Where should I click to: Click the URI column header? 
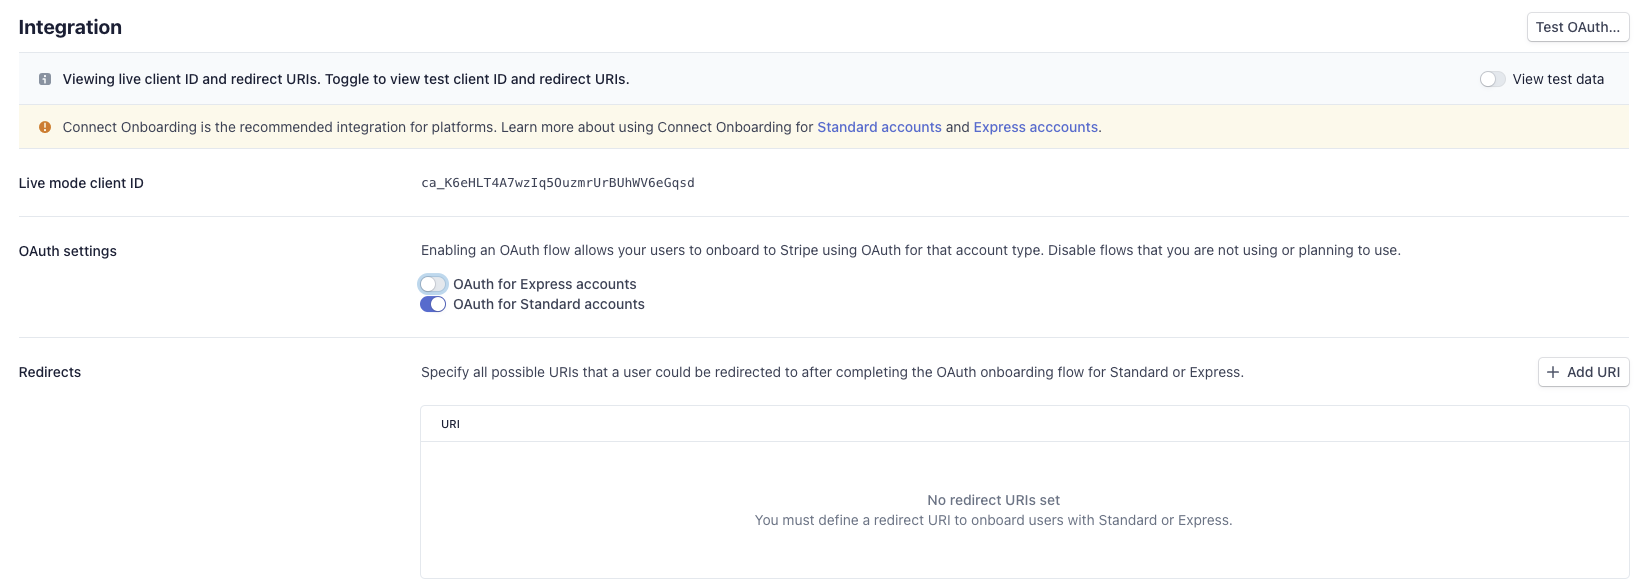(x=451, y=424)
